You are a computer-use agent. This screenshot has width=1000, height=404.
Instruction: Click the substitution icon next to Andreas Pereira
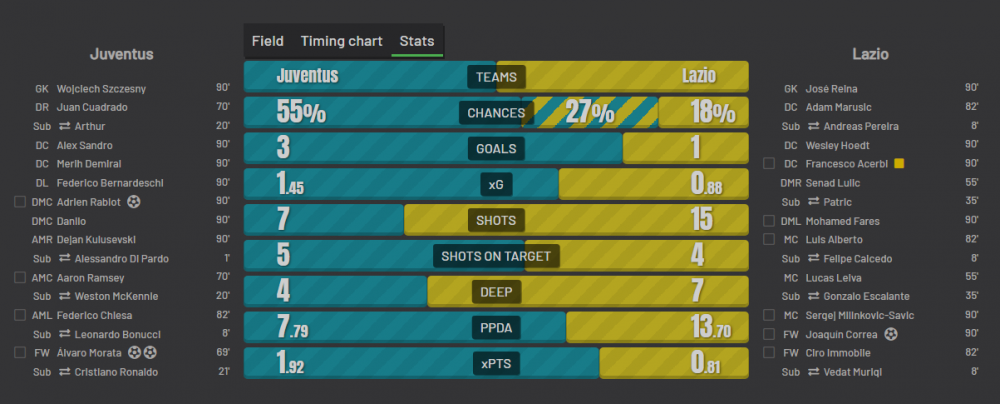[x=813, y=126]
